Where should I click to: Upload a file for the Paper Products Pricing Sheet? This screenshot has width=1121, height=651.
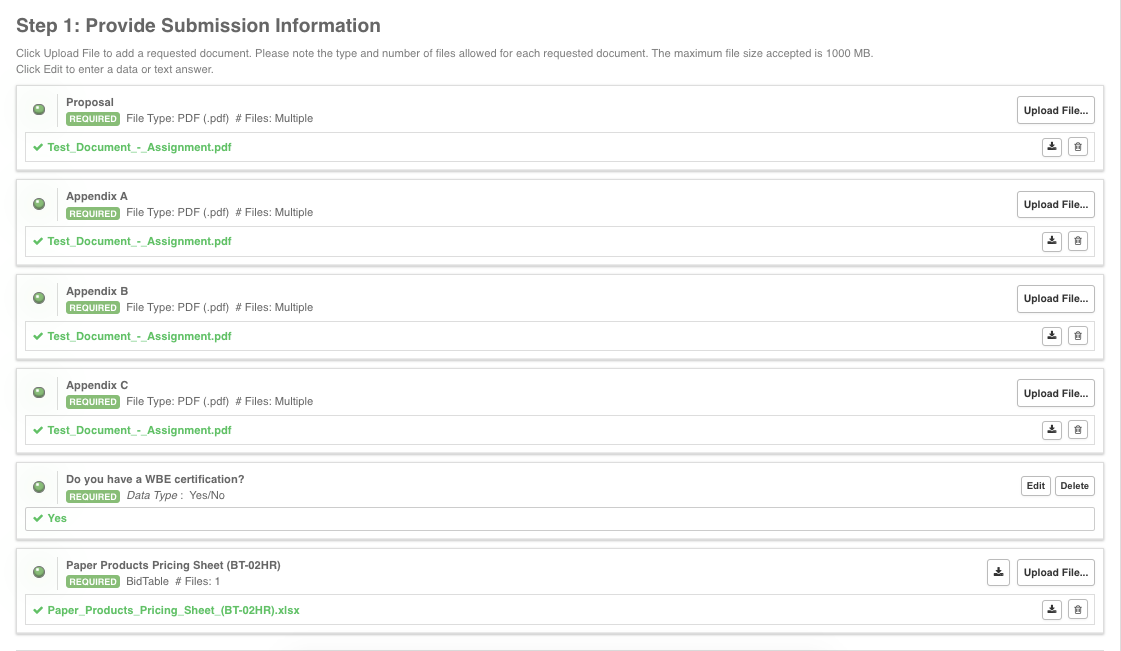tap(1055, 572)
